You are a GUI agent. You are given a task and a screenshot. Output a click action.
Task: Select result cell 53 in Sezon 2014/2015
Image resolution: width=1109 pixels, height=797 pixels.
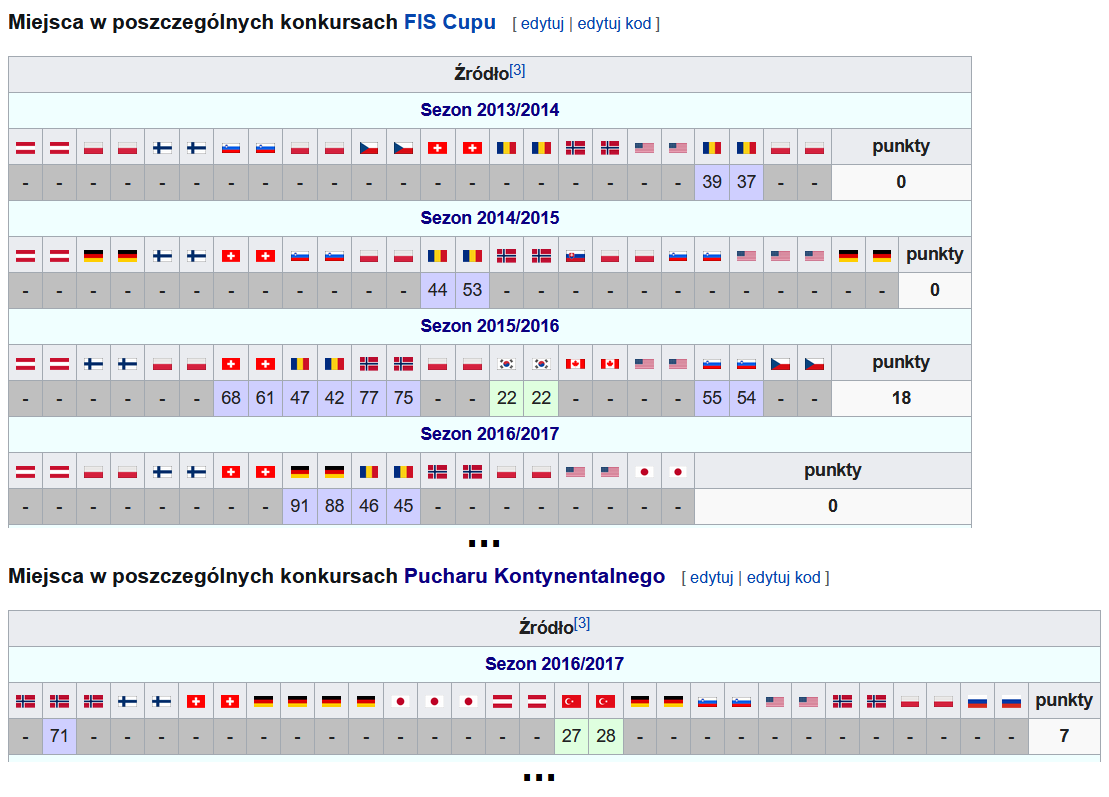472,290
